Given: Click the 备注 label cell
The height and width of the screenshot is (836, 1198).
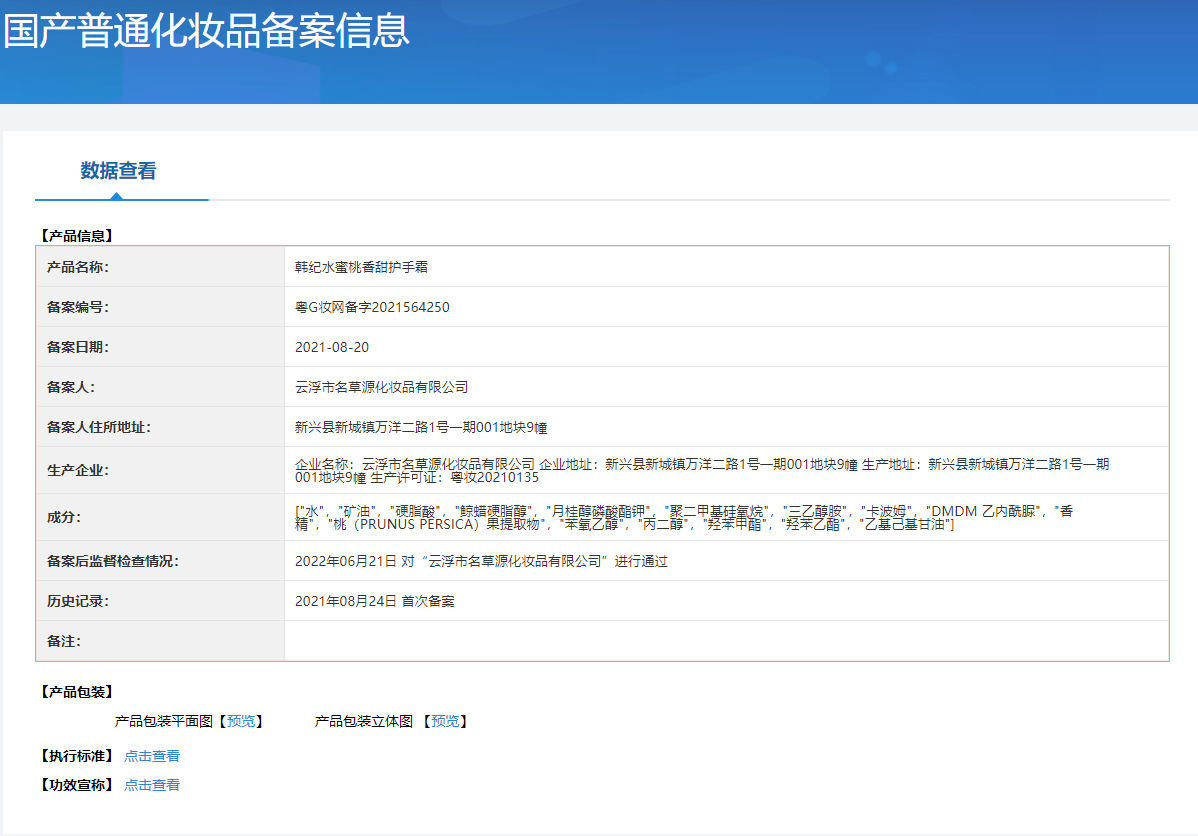Looking at the screenshot, I should (x=160, y=640).
